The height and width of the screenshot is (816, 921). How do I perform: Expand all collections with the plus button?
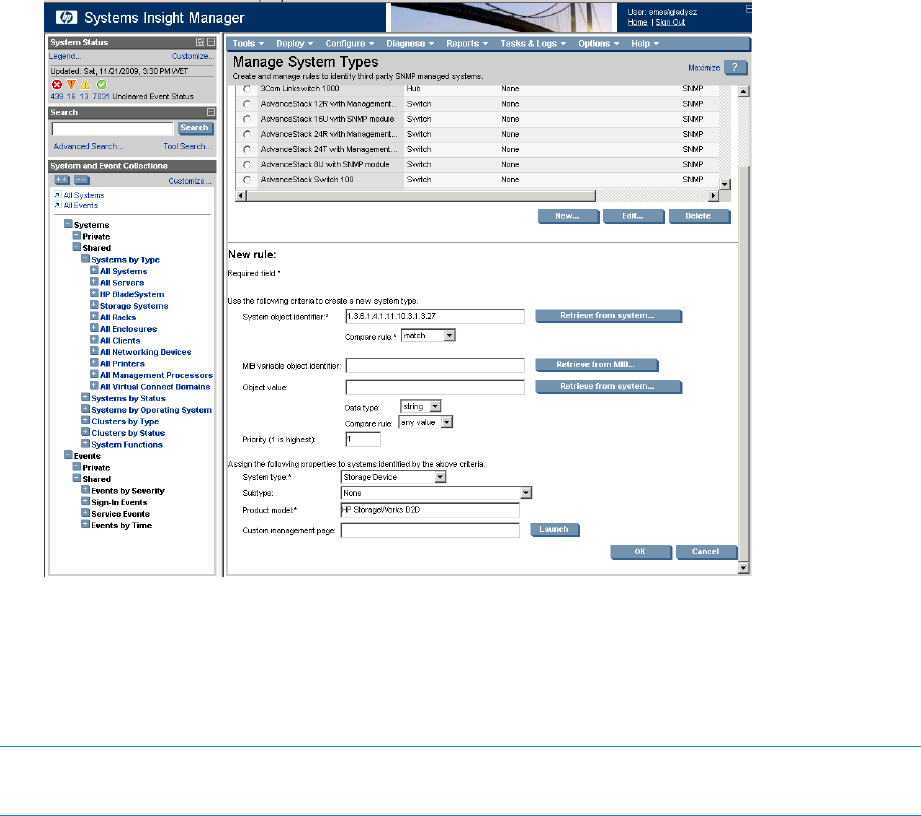[62, 180]
